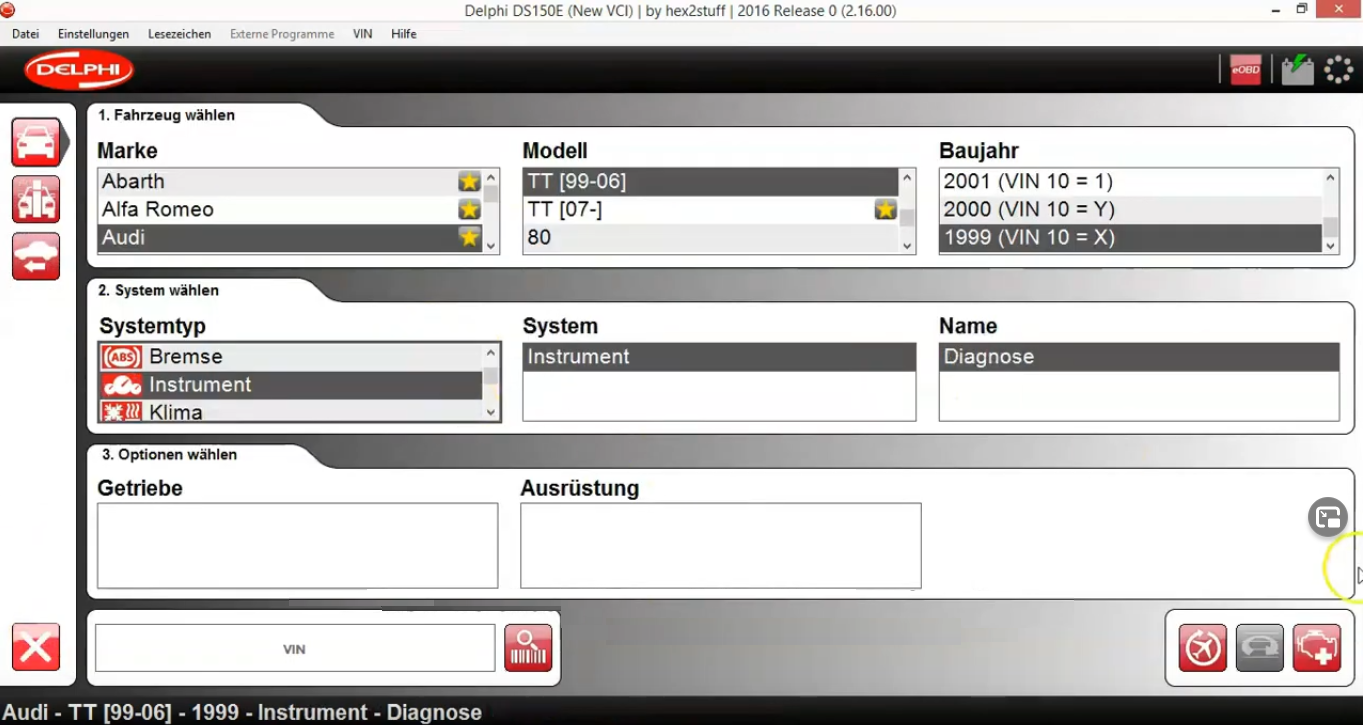Click the climate icon beside Klima
1363x725 pixels.
[x=122, y=412]
